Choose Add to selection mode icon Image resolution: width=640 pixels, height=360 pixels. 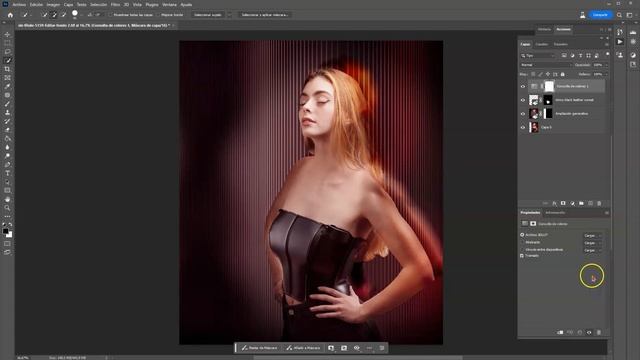pos(54,15)
